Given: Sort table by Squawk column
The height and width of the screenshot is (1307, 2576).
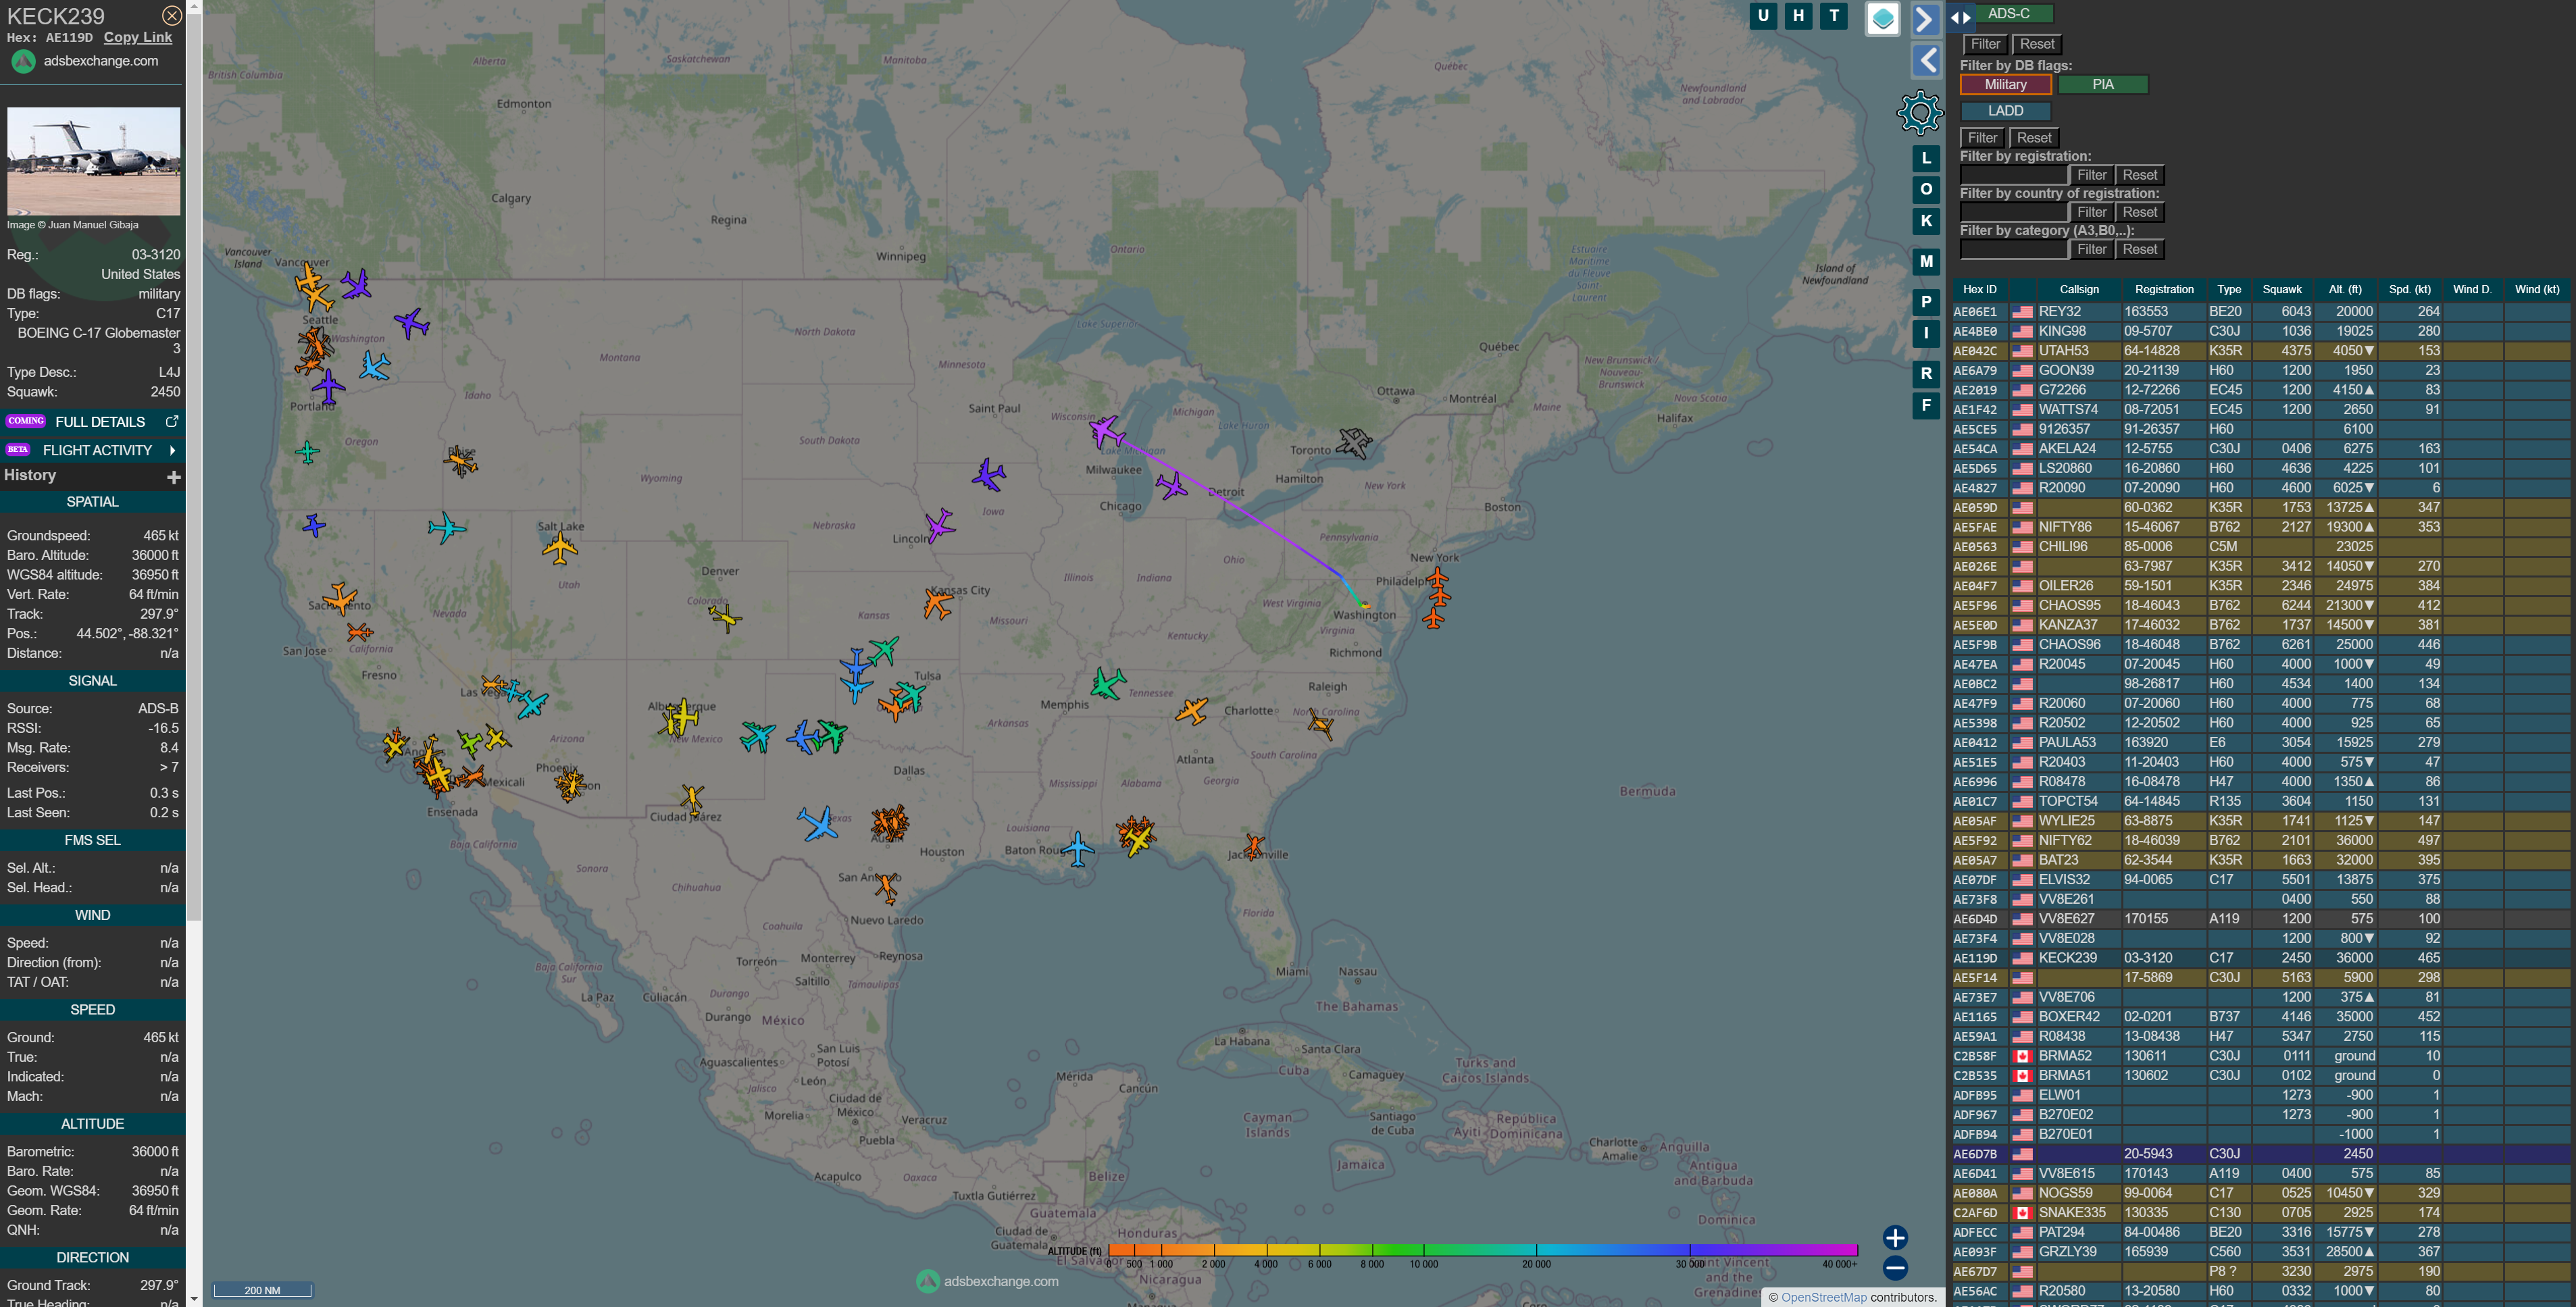Looking at the screenshot, I should (2281, 290).
